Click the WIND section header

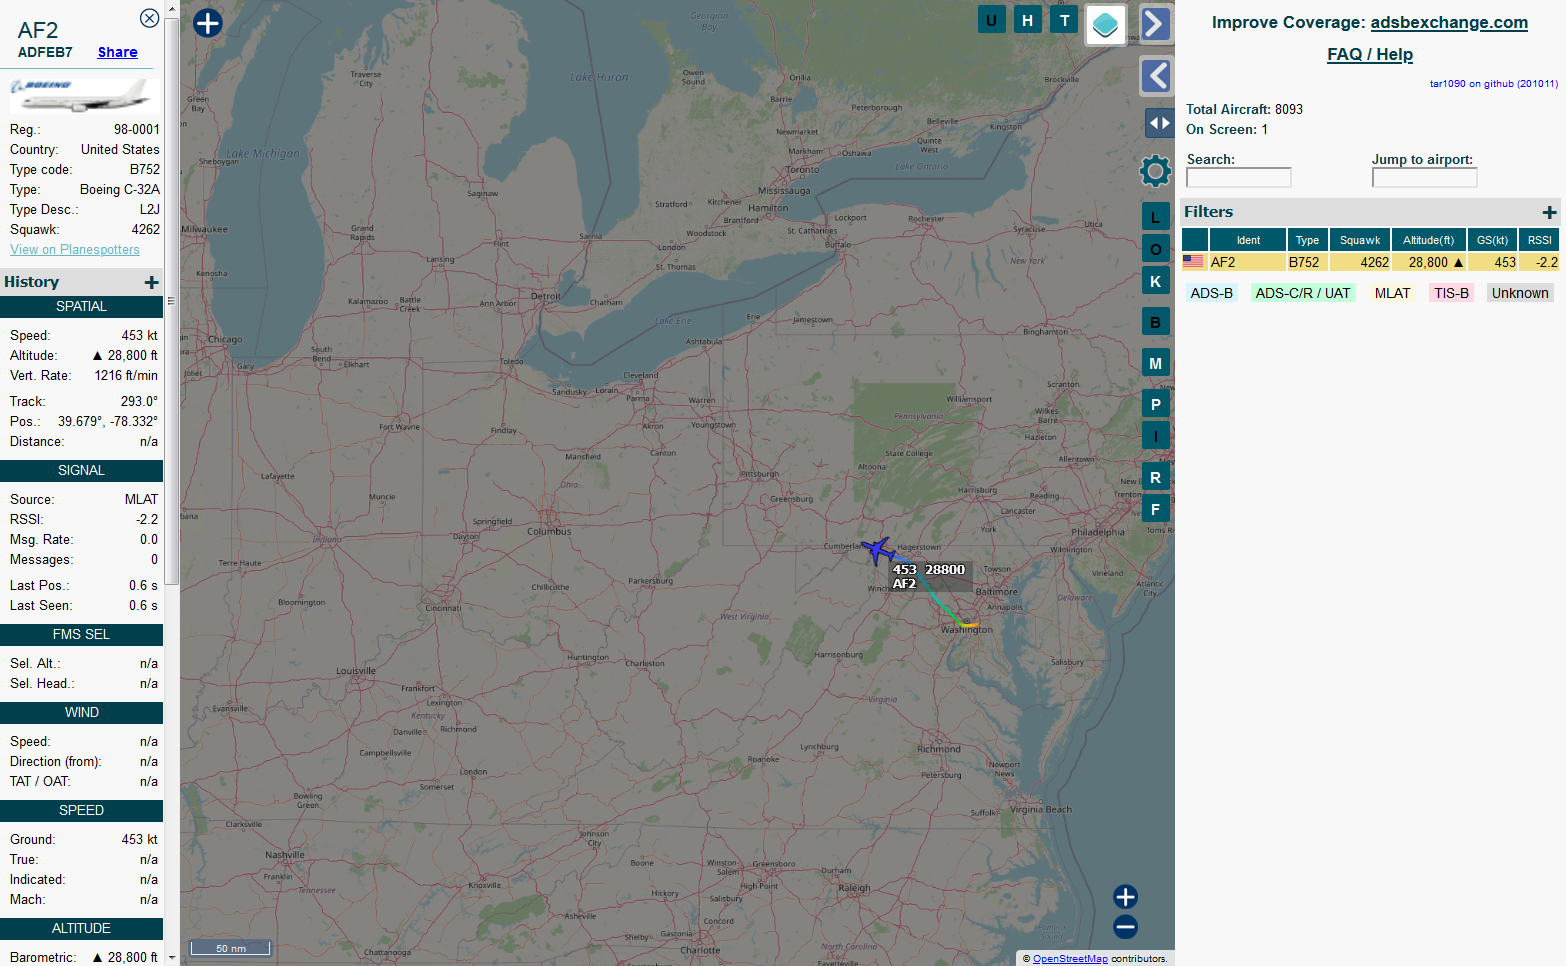(x=81, y=713)
